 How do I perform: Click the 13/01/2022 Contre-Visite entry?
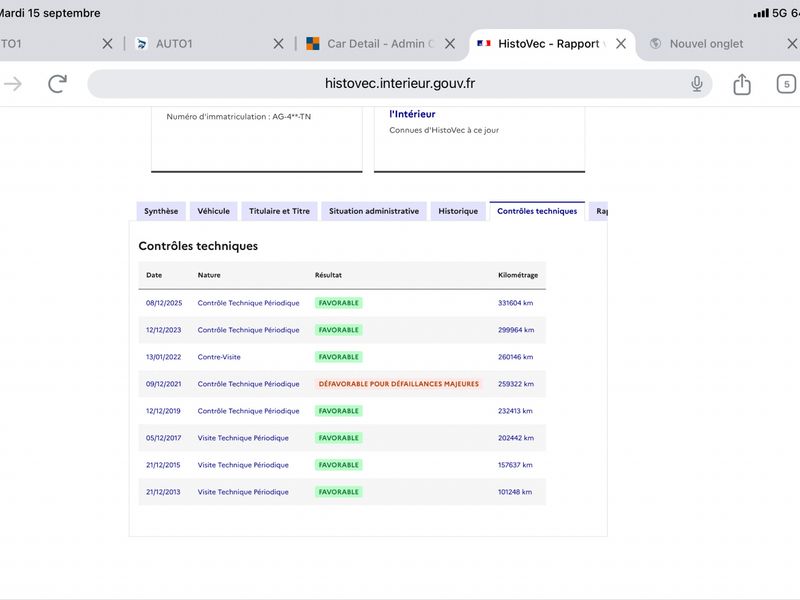(x=342, y=357)
